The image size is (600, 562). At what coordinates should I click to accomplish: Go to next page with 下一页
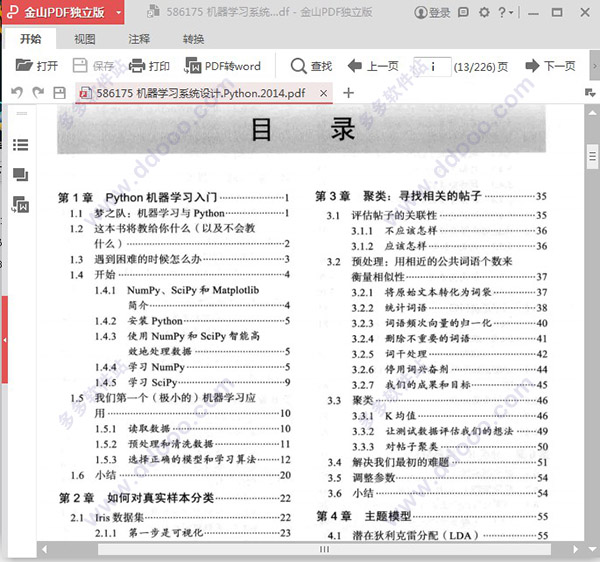[550, 66]
